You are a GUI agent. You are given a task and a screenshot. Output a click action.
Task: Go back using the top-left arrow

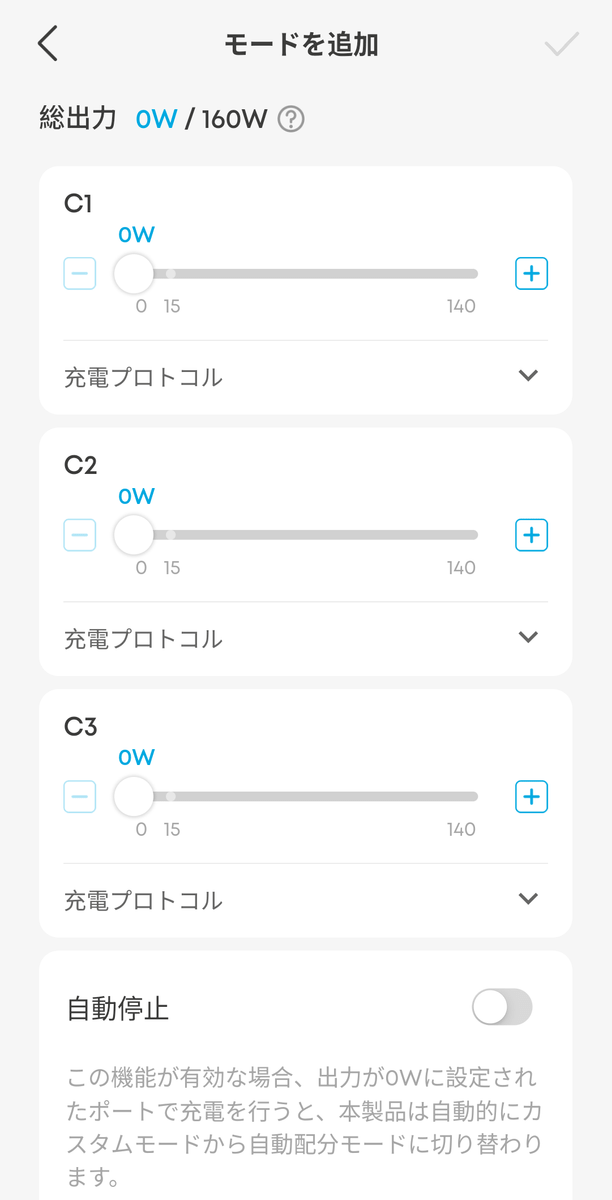(x=47, y=44)
